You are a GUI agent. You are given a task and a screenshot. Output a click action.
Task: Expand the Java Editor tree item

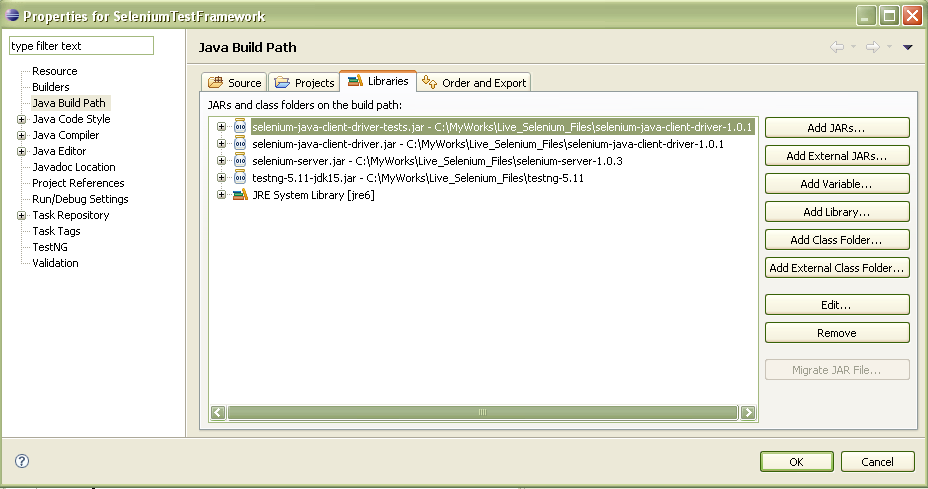[x=21, y=152]
